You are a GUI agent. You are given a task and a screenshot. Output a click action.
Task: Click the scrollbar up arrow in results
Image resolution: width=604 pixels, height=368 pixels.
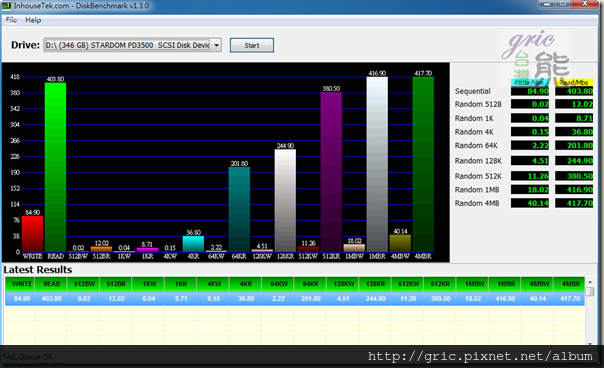point(590,282)
